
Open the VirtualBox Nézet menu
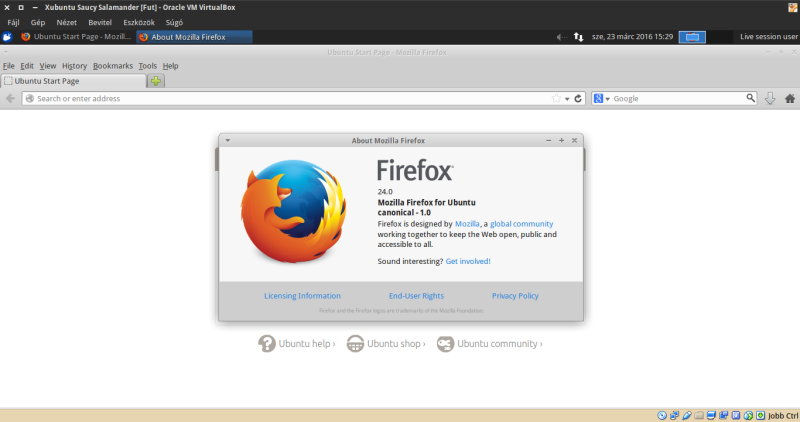click(x=66, y=22)
